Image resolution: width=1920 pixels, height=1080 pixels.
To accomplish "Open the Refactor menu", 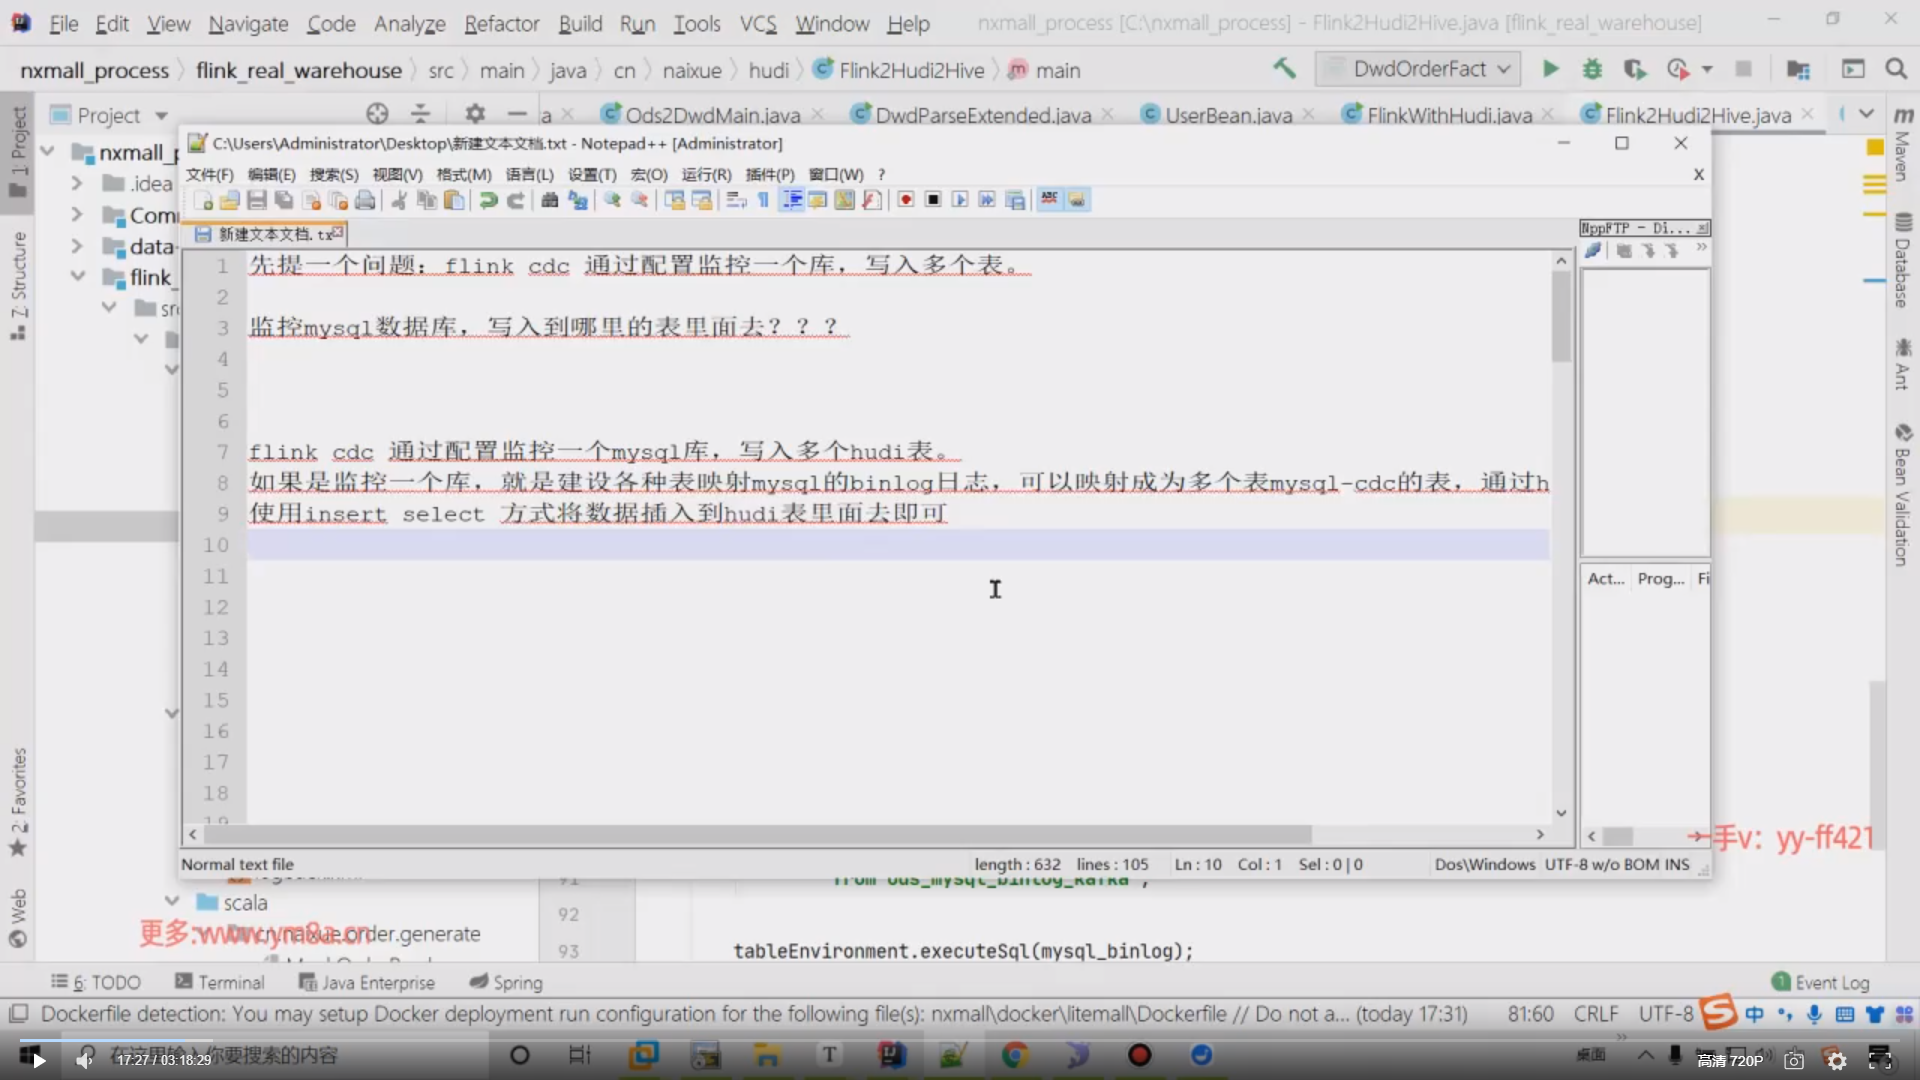I will coord(501,23).
